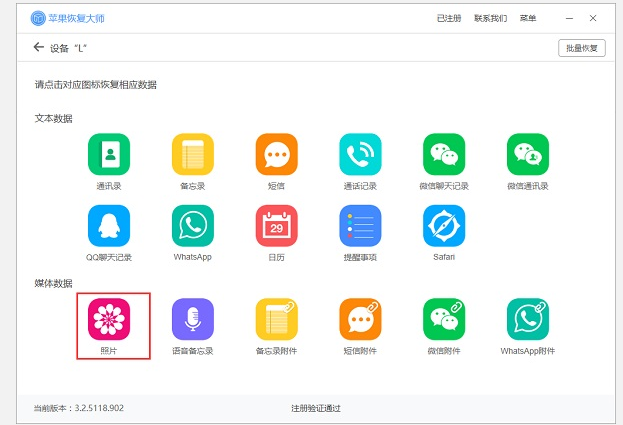Select the 语音备忘录 microphone icon
623x425 pixels.
pos(193,319)
